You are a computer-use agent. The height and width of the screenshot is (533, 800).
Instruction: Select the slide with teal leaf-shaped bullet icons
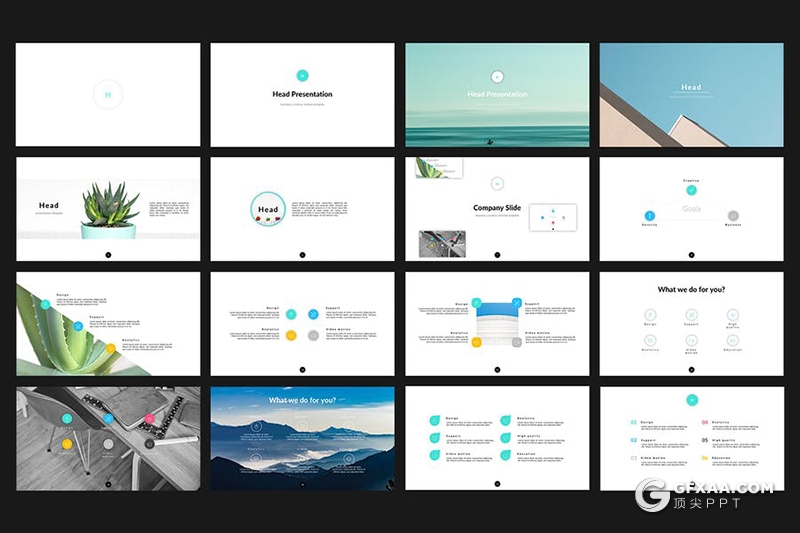pyautogui.click(x=497, y=438)
